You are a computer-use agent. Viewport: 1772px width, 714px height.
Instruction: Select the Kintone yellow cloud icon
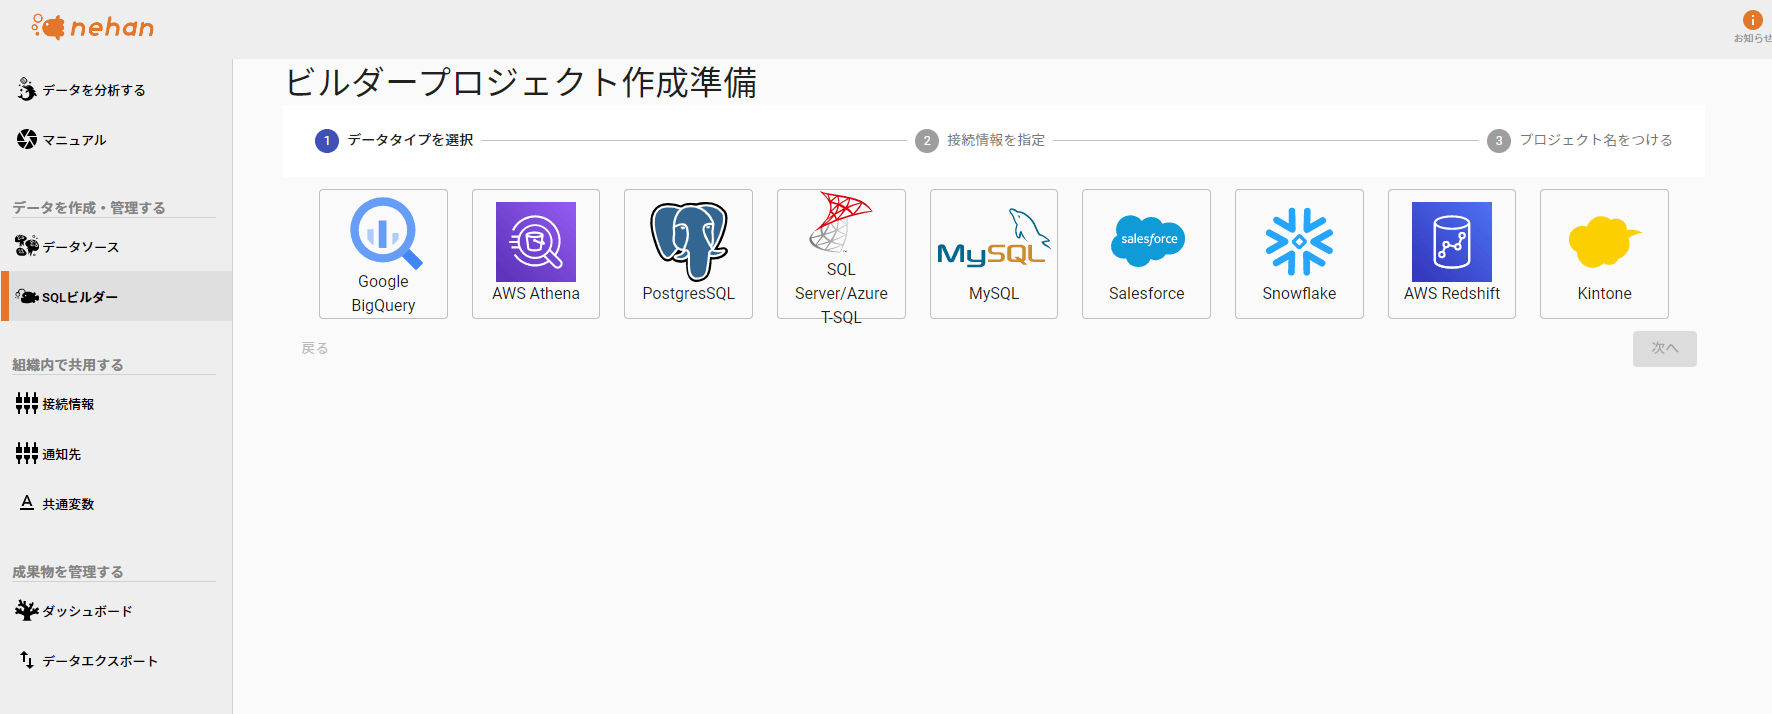1604,242
